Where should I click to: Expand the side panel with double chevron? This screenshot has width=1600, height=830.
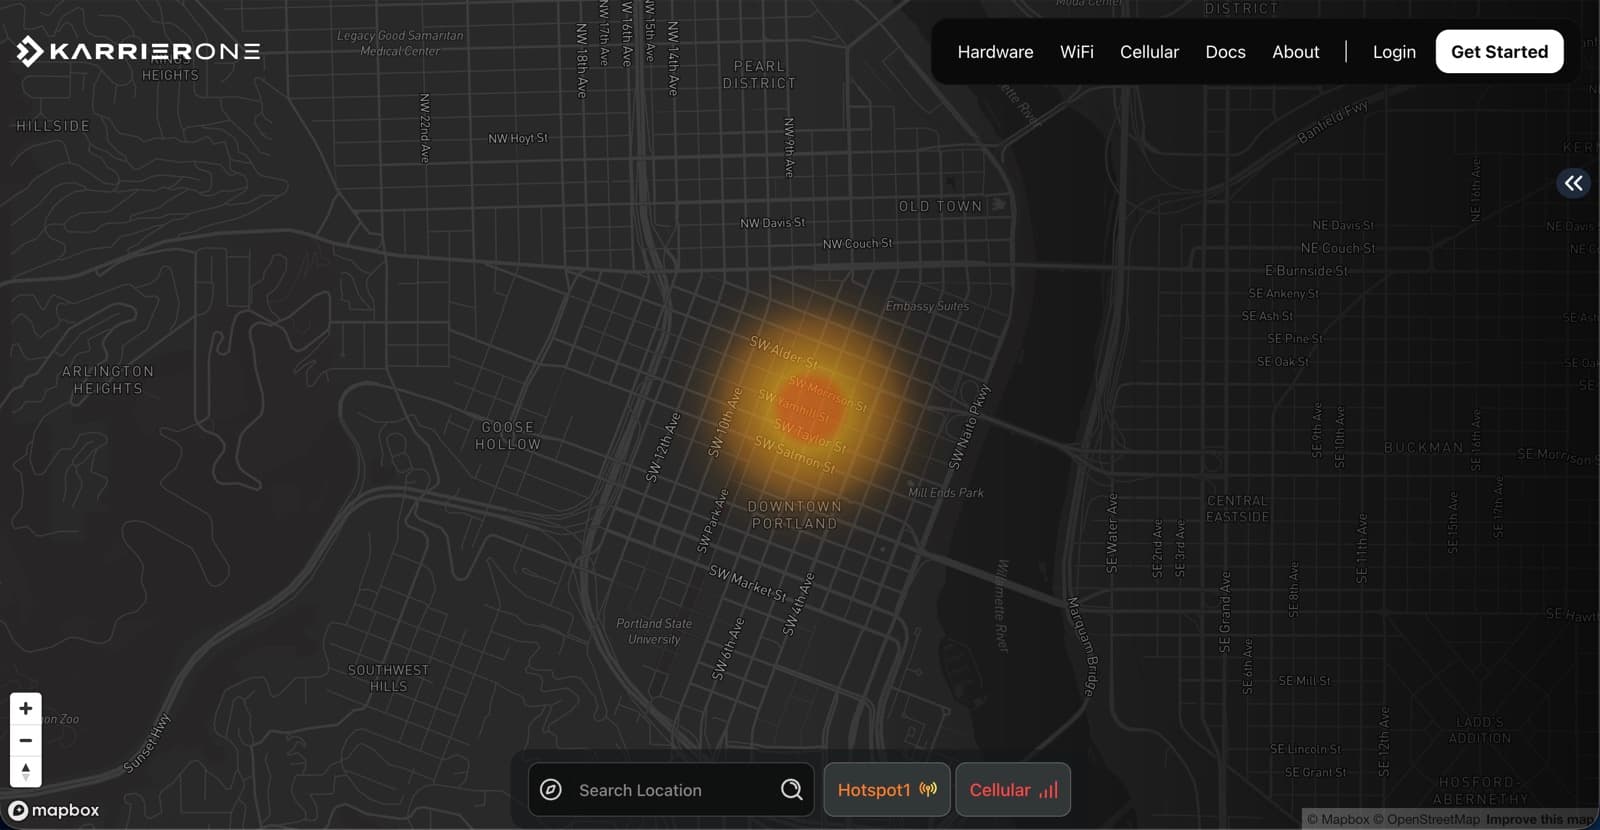point(1574,183)
